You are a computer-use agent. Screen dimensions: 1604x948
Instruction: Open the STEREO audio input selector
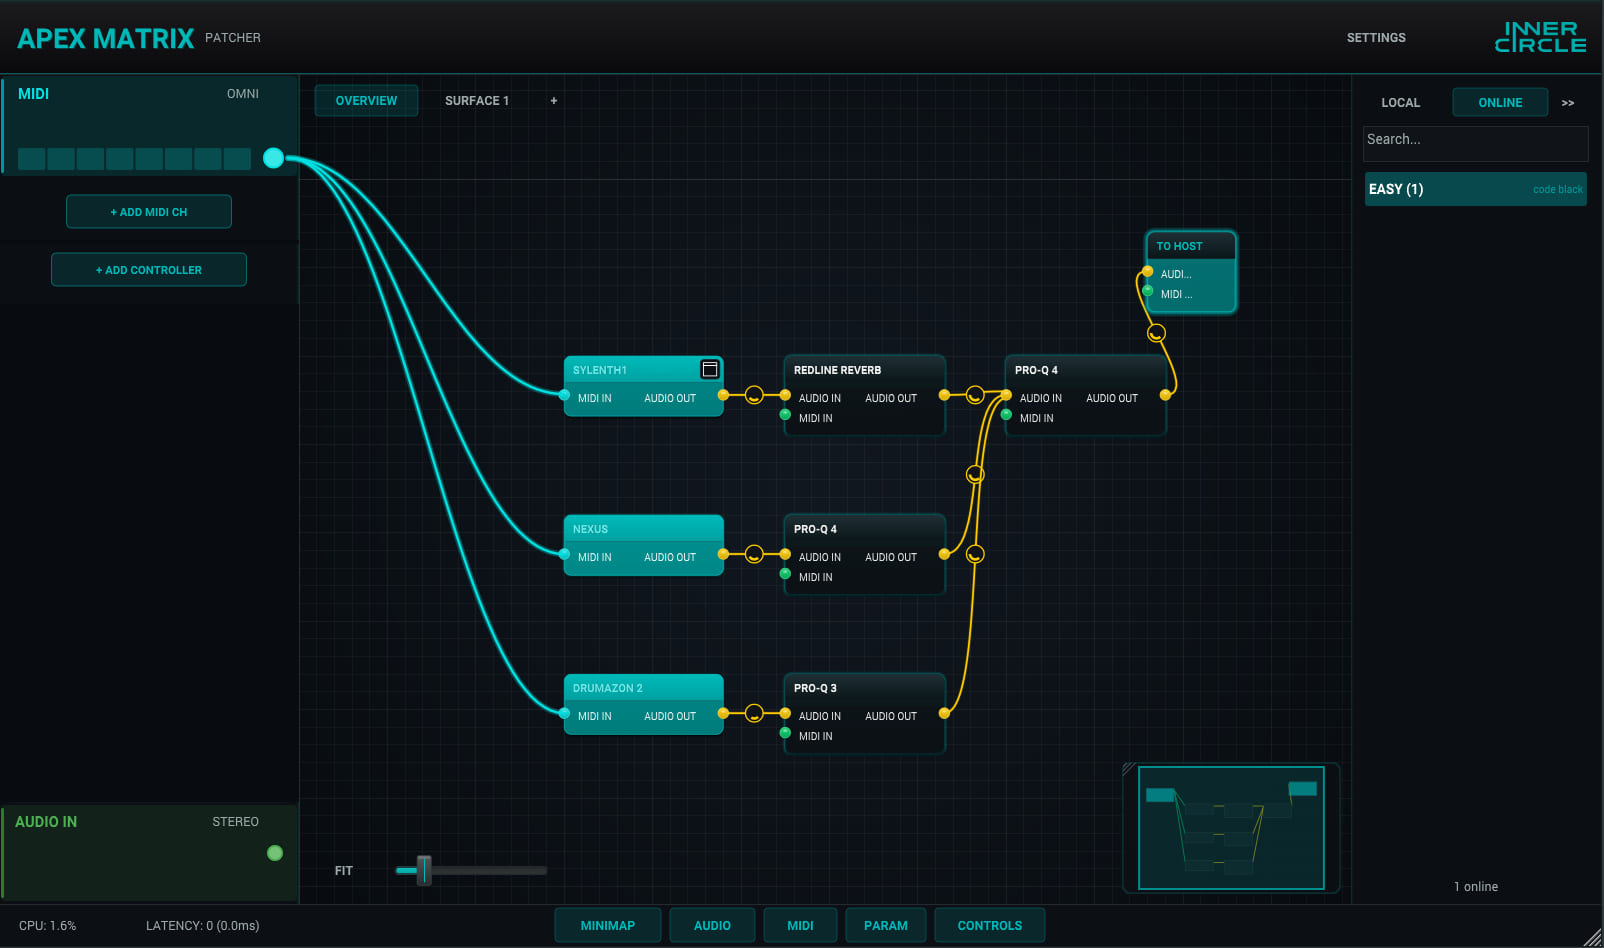click(x=236, y=822)
